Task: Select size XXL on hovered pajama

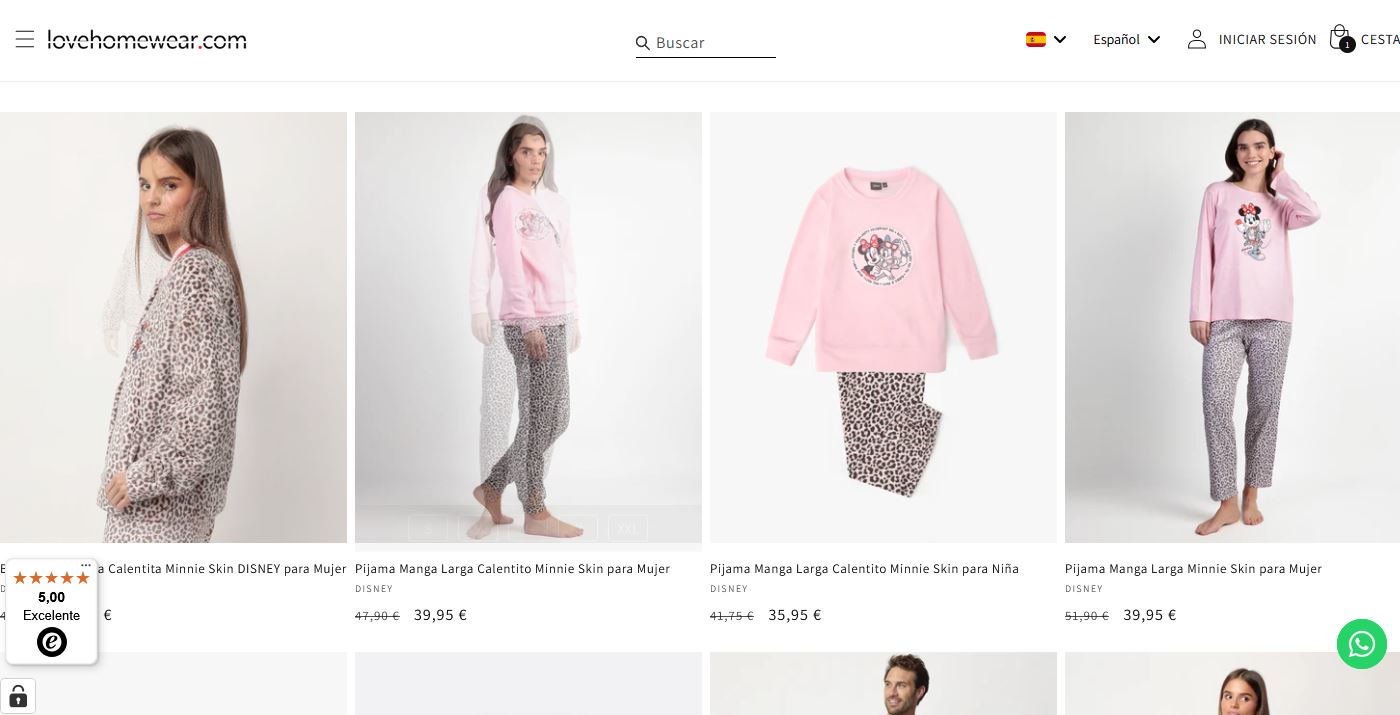Action: [x=628, y=528]
